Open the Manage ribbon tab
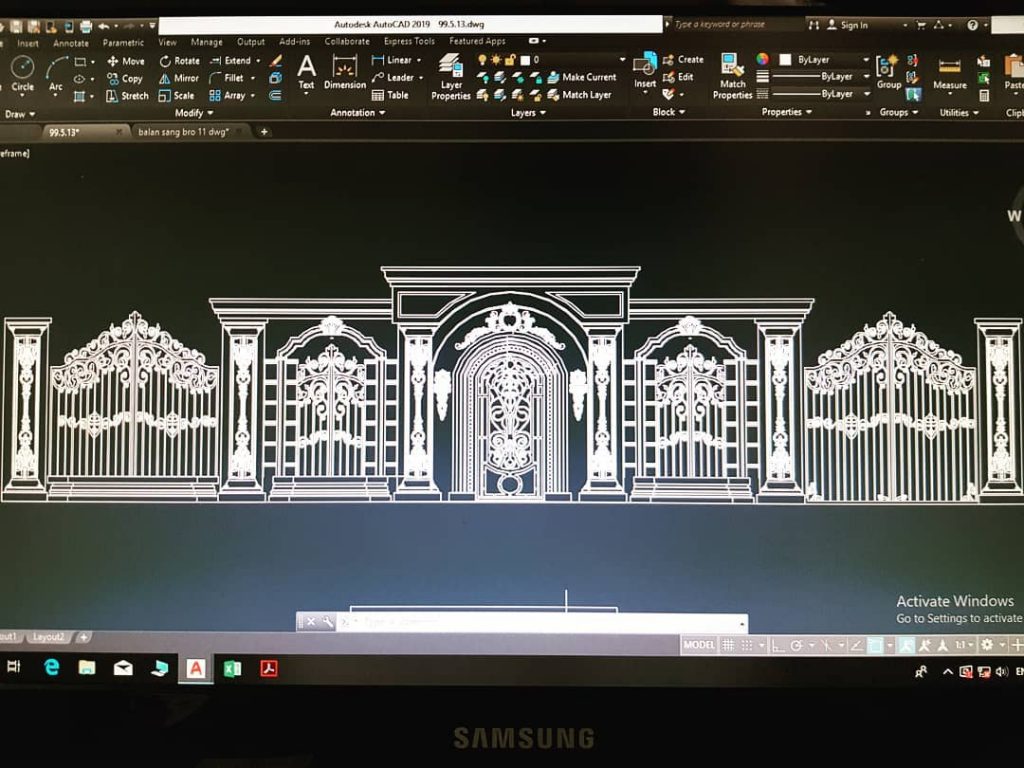 [207, 42]
